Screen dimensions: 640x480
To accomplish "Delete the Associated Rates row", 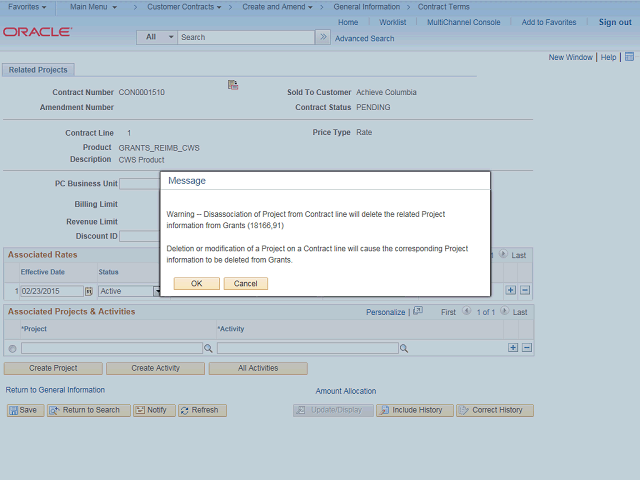I will point(525,290).
